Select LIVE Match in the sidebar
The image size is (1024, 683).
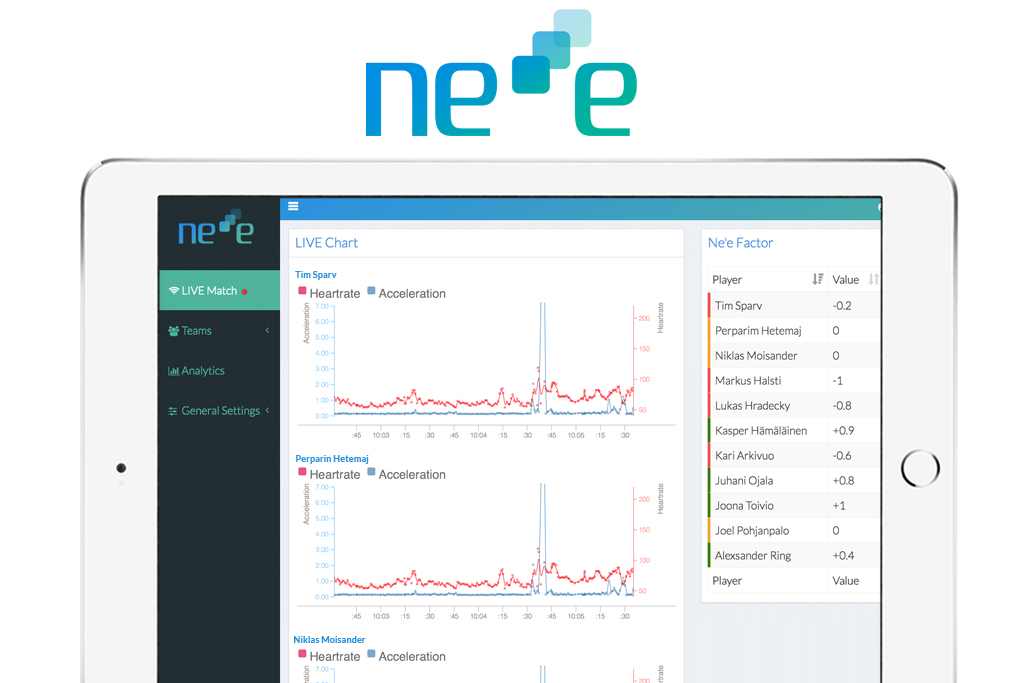(x=219, y=291)
